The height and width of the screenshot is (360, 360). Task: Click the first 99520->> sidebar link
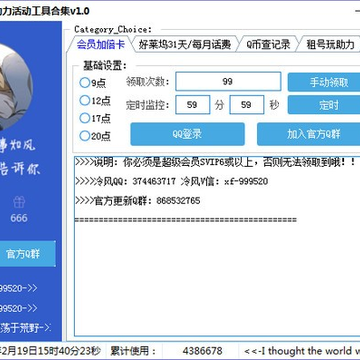[x=18, y=288]
